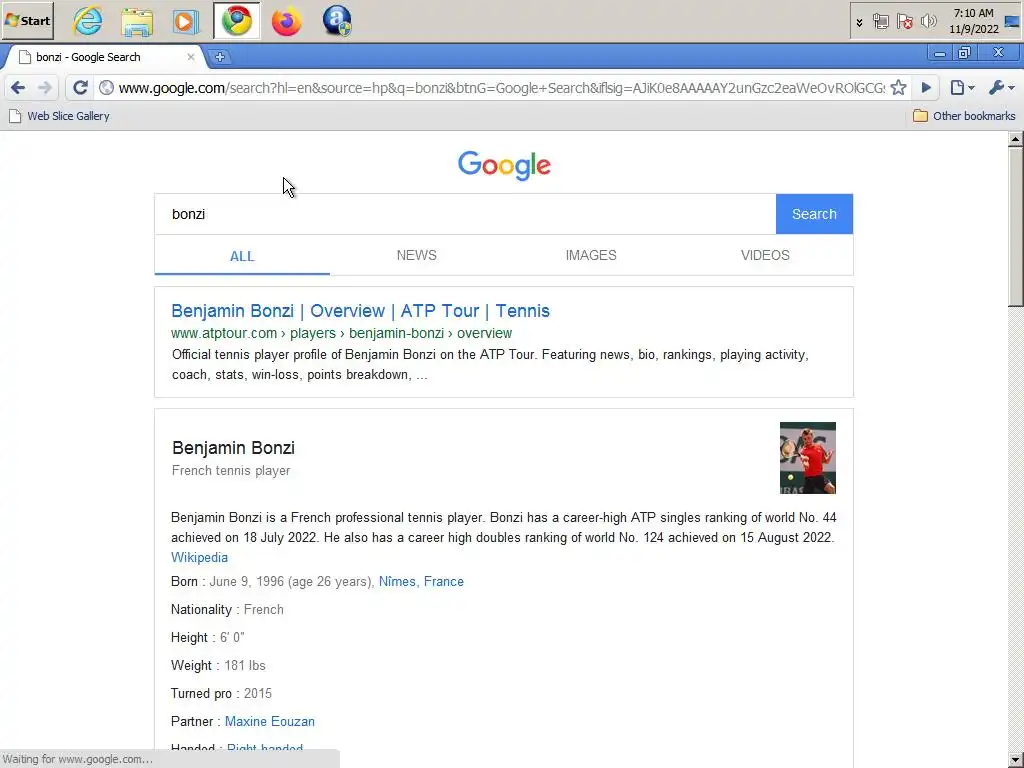Click the volume speaker tray icon
The width and height of the screenshot is (1024, 768).
(928, 22)
